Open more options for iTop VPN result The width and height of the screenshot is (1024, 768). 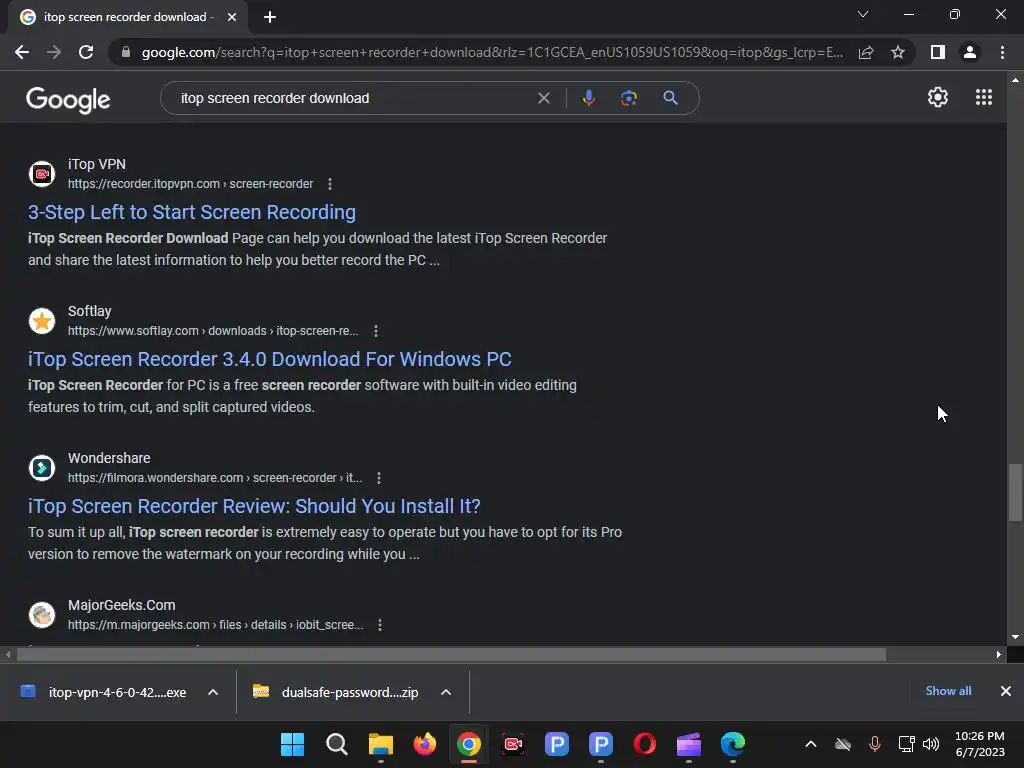330,184
